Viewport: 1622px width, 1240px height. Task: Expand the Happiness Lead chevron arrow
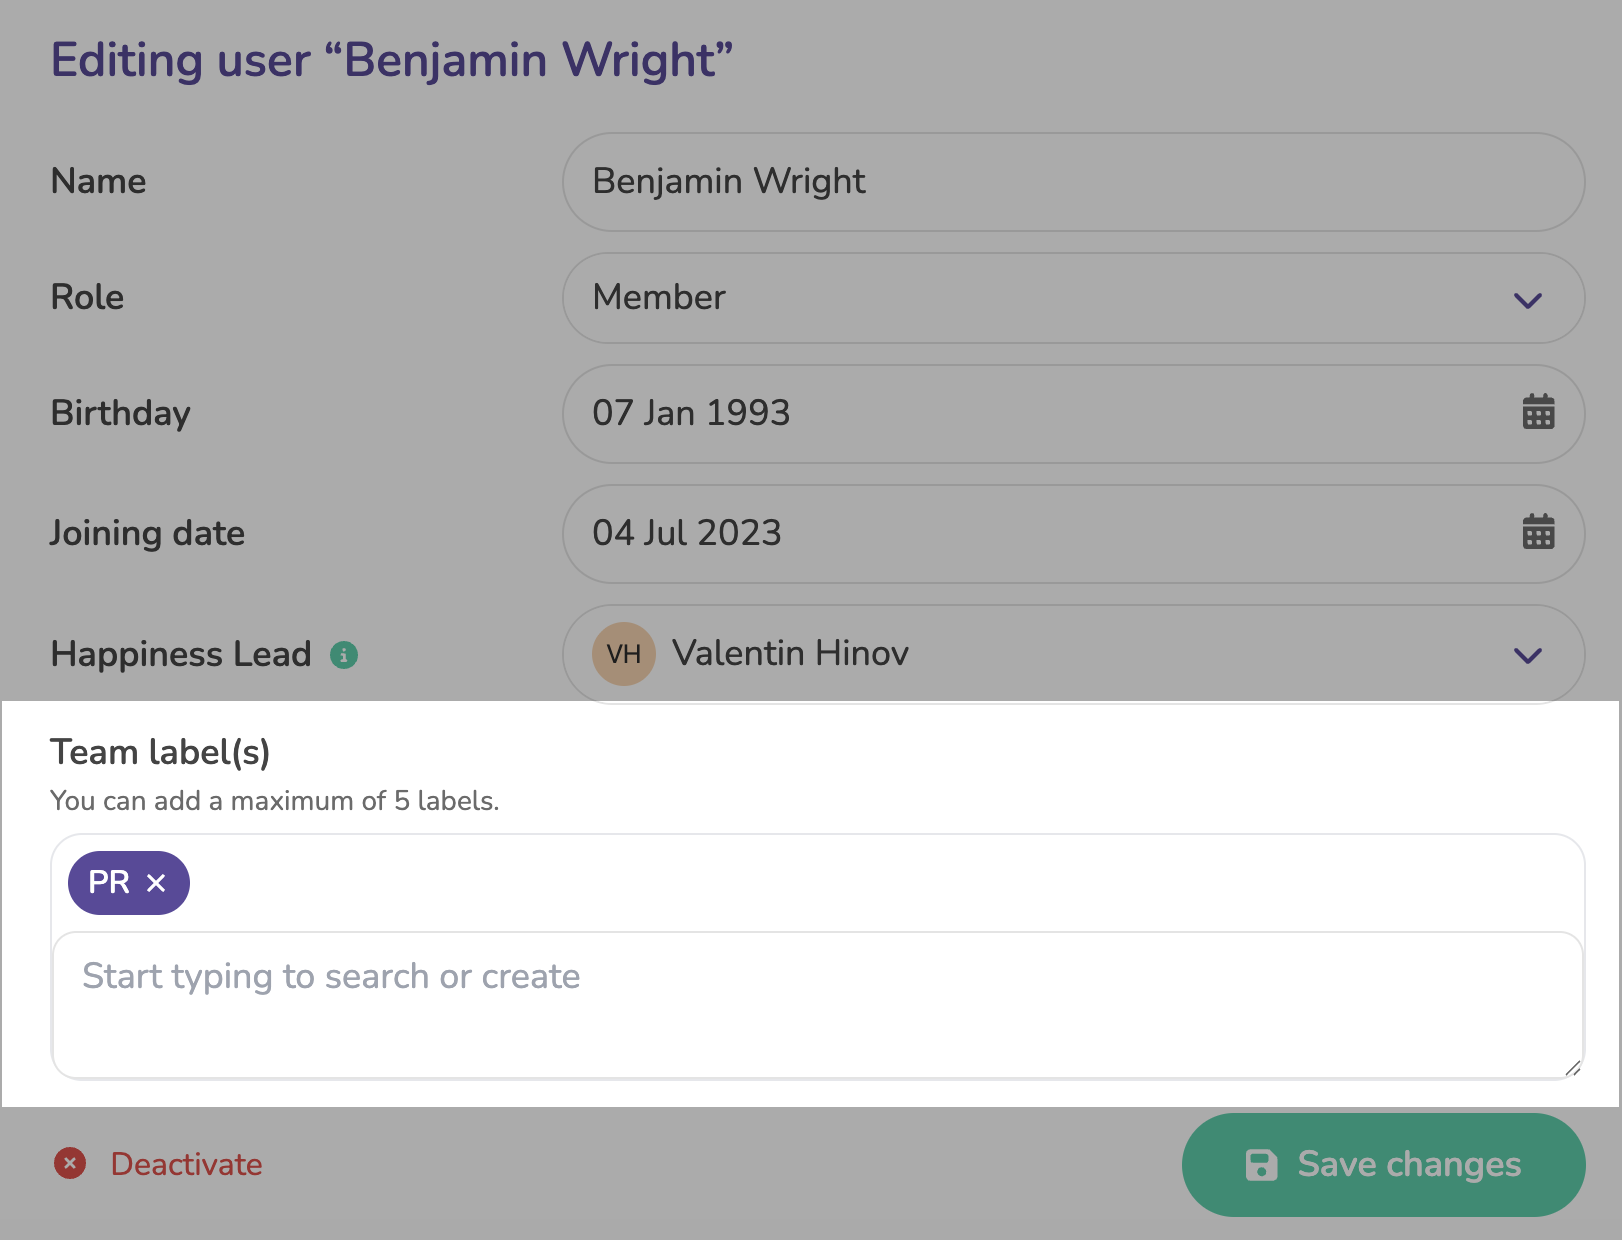point(1527,656)
